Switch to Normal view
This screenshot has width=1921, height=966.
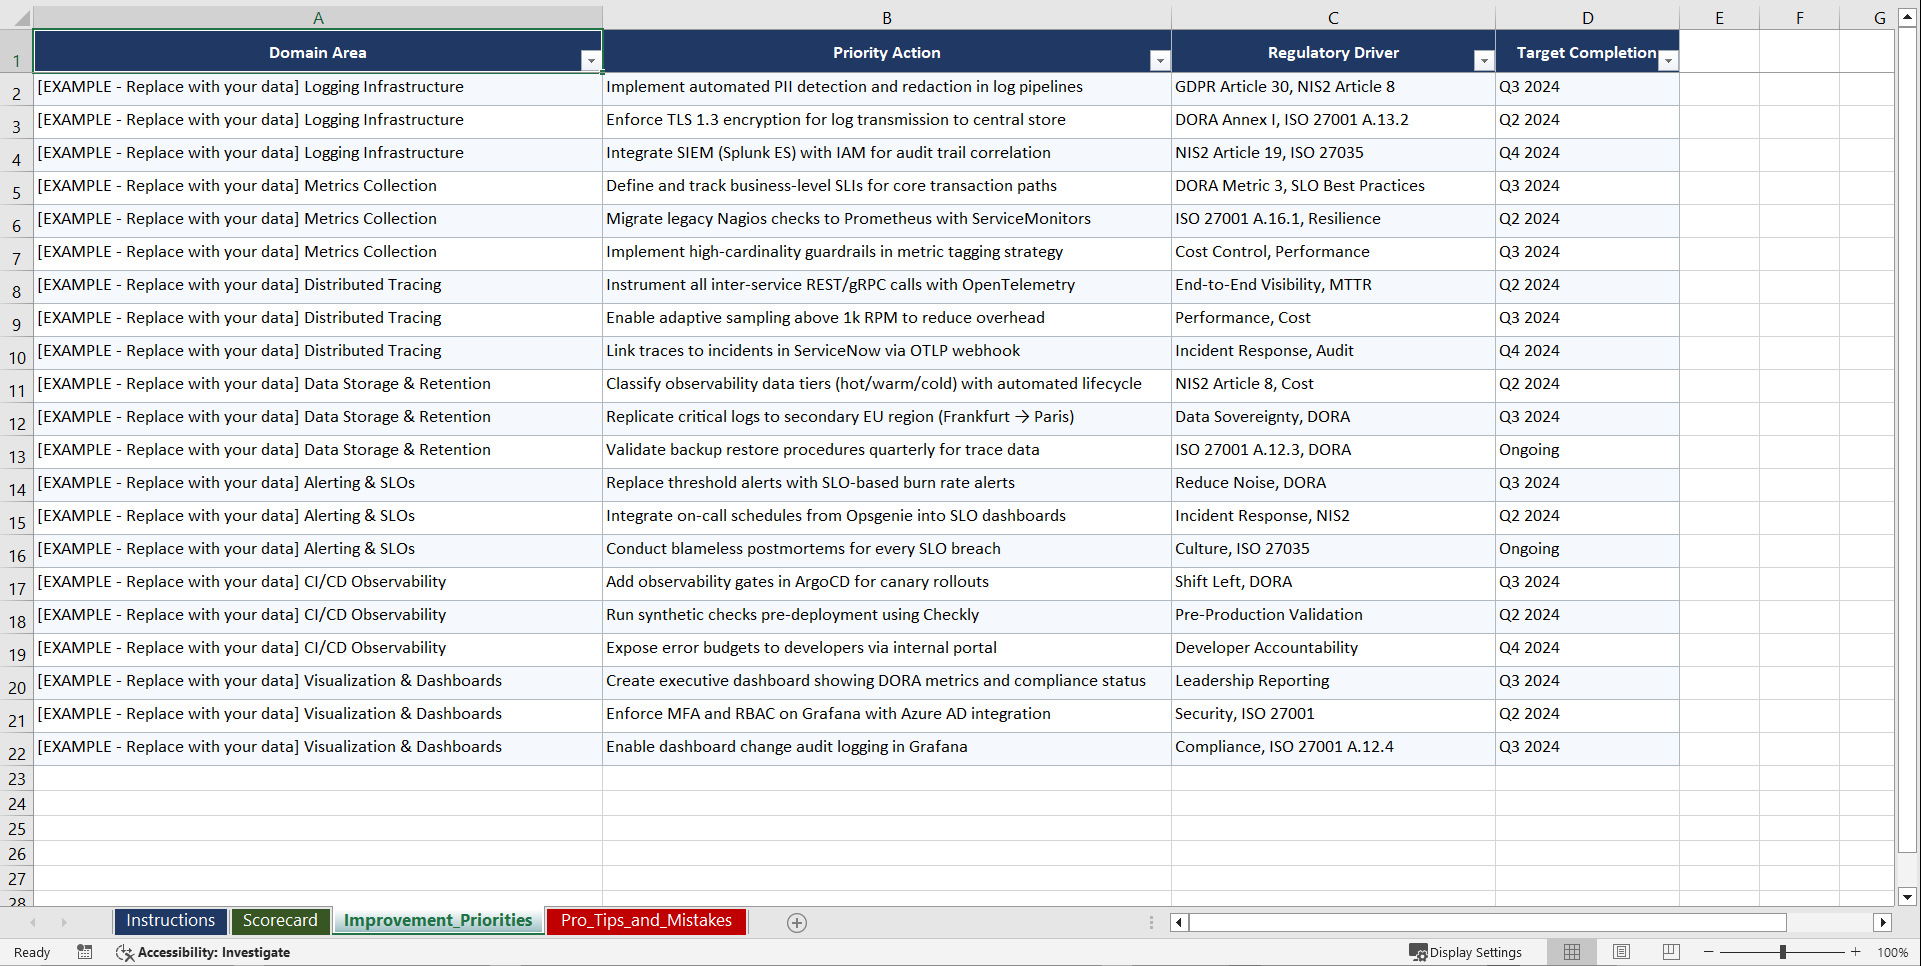click(1571, 952)
